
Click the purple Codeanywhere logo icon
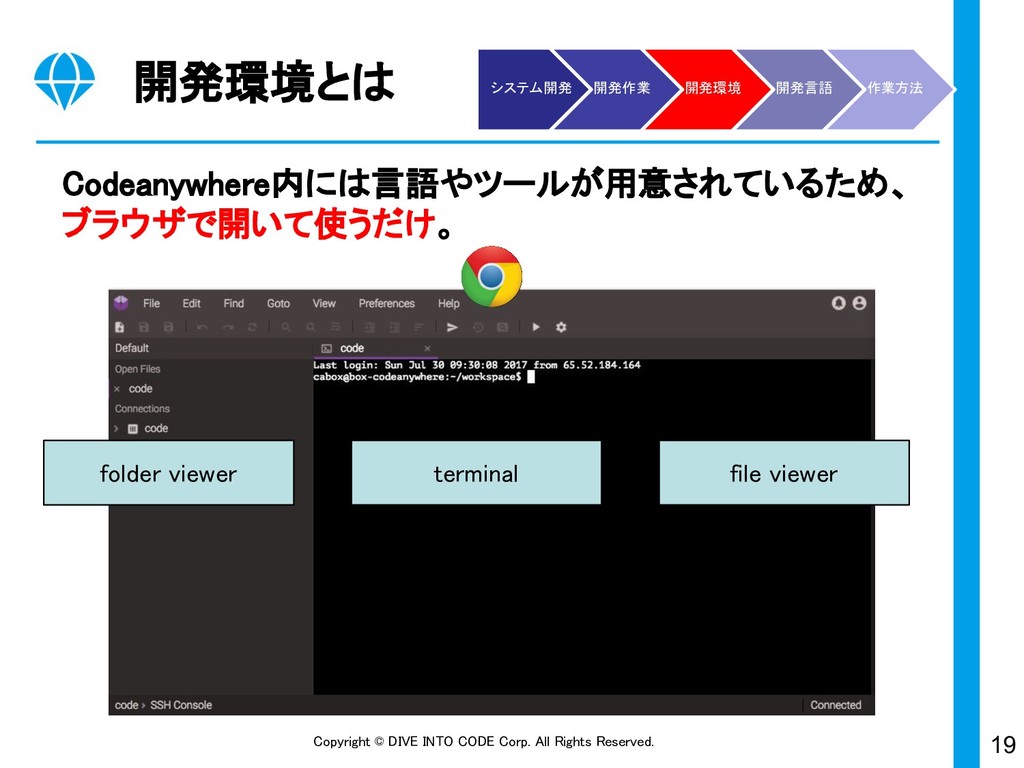(121, 302)
